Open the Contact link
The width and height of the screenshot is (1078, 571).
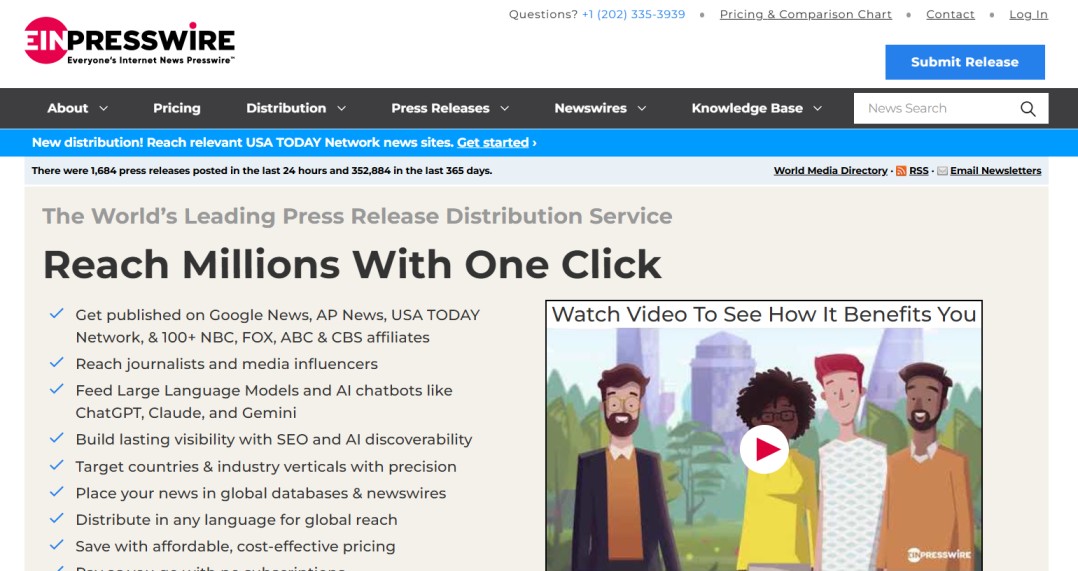[x=950, y=14]
